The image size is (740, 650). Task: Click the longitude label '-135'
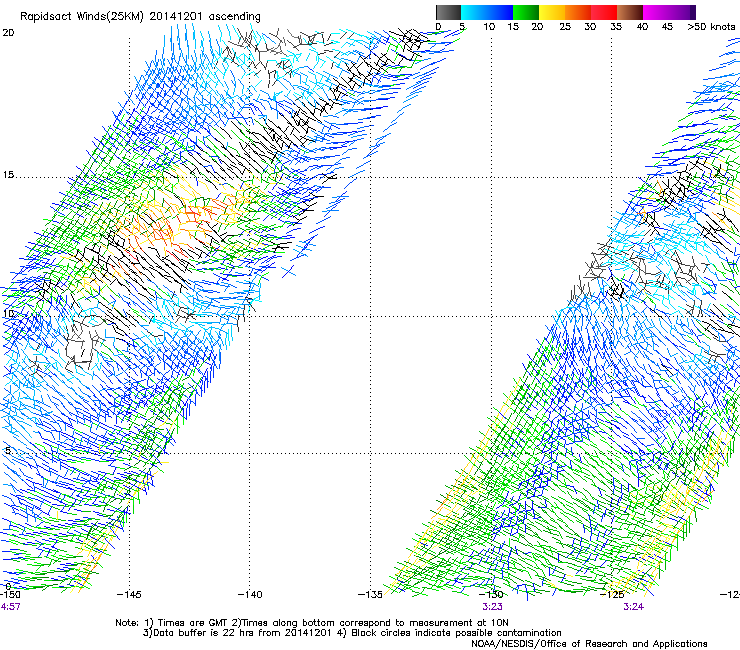pos(370,595)
